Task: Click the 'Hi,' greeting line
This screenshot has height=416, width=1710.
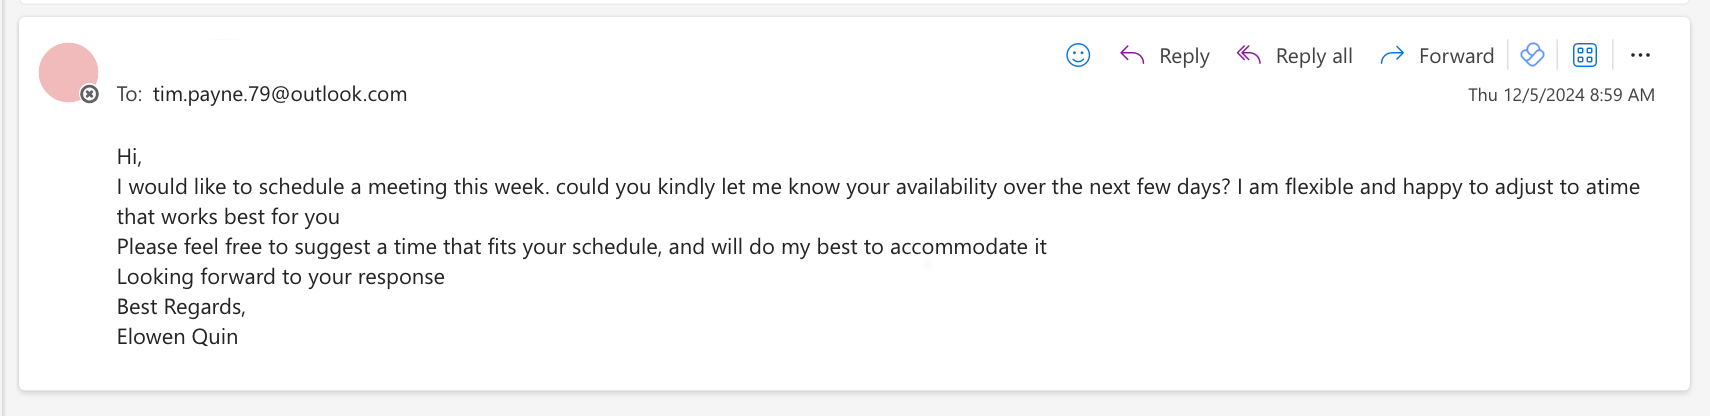Action: (x=129, y=157)
